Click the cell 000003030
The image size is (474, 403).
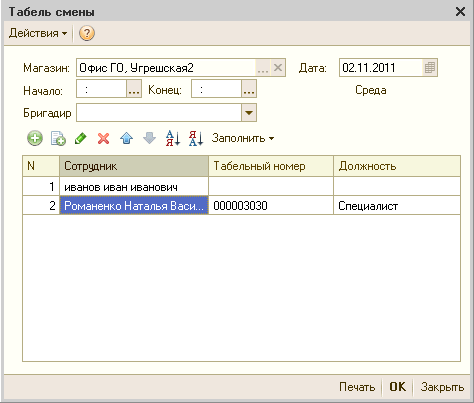coord(271,205)
